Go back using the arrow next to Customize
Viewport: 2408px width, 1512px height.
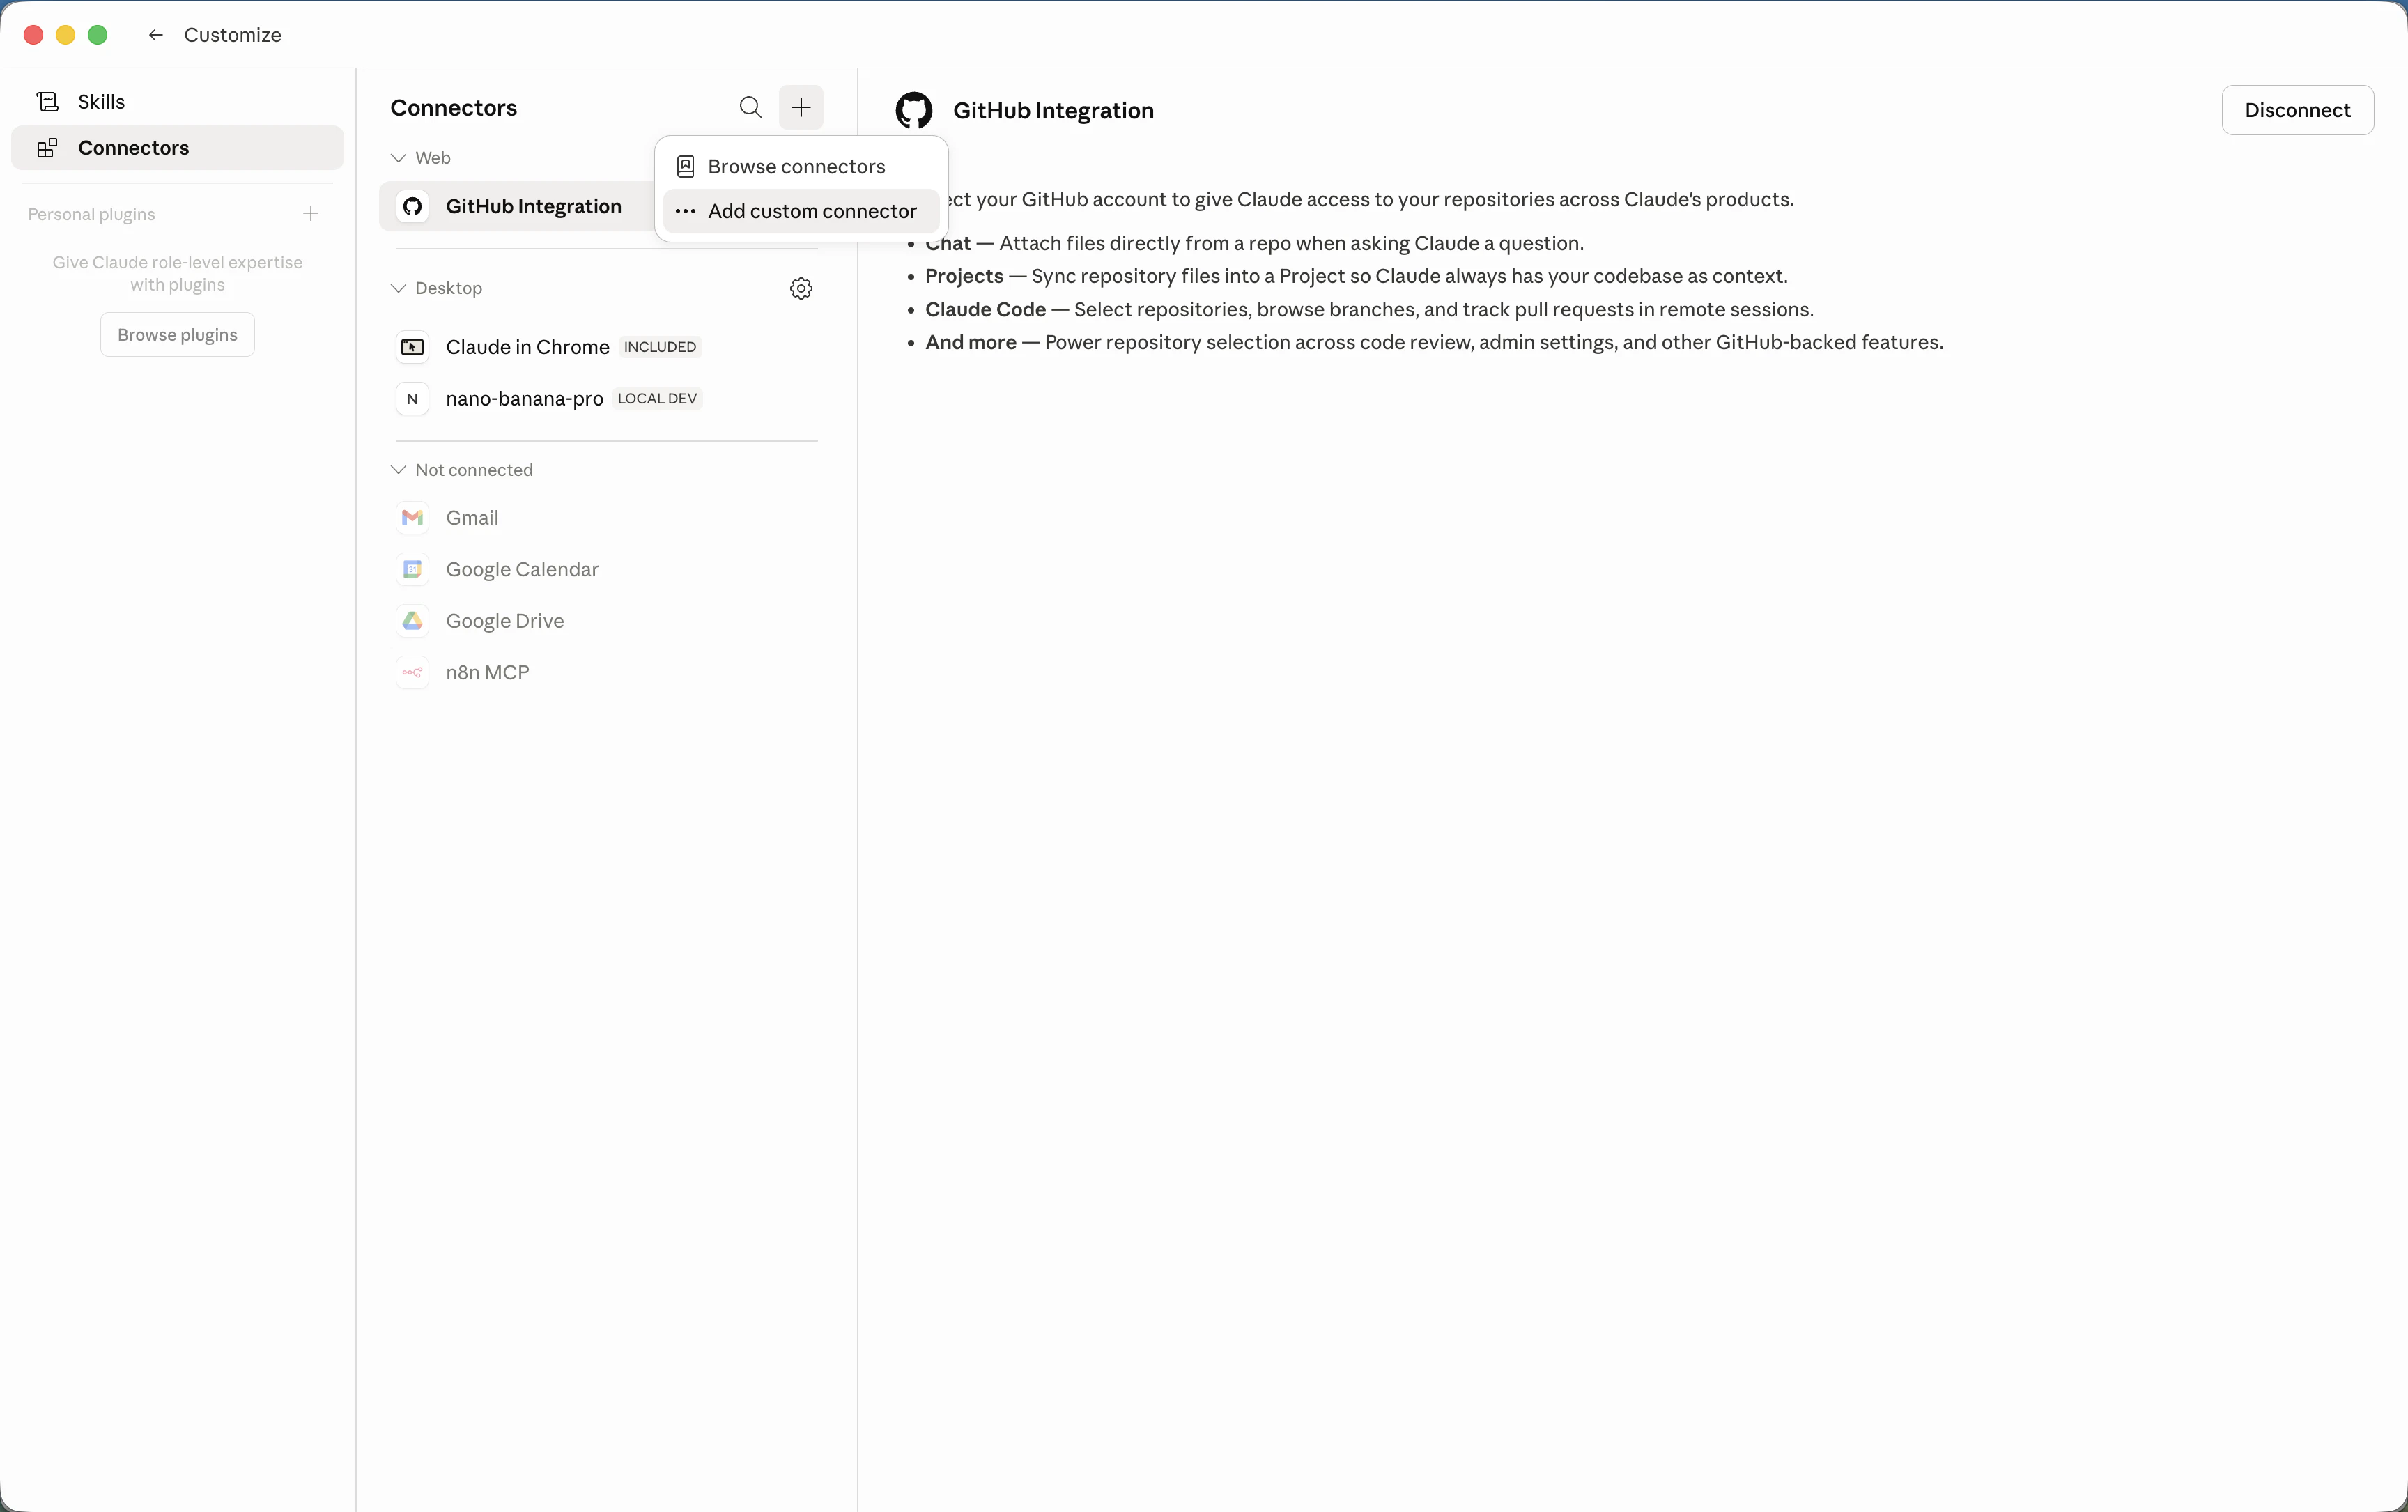[x=156, y=35]
